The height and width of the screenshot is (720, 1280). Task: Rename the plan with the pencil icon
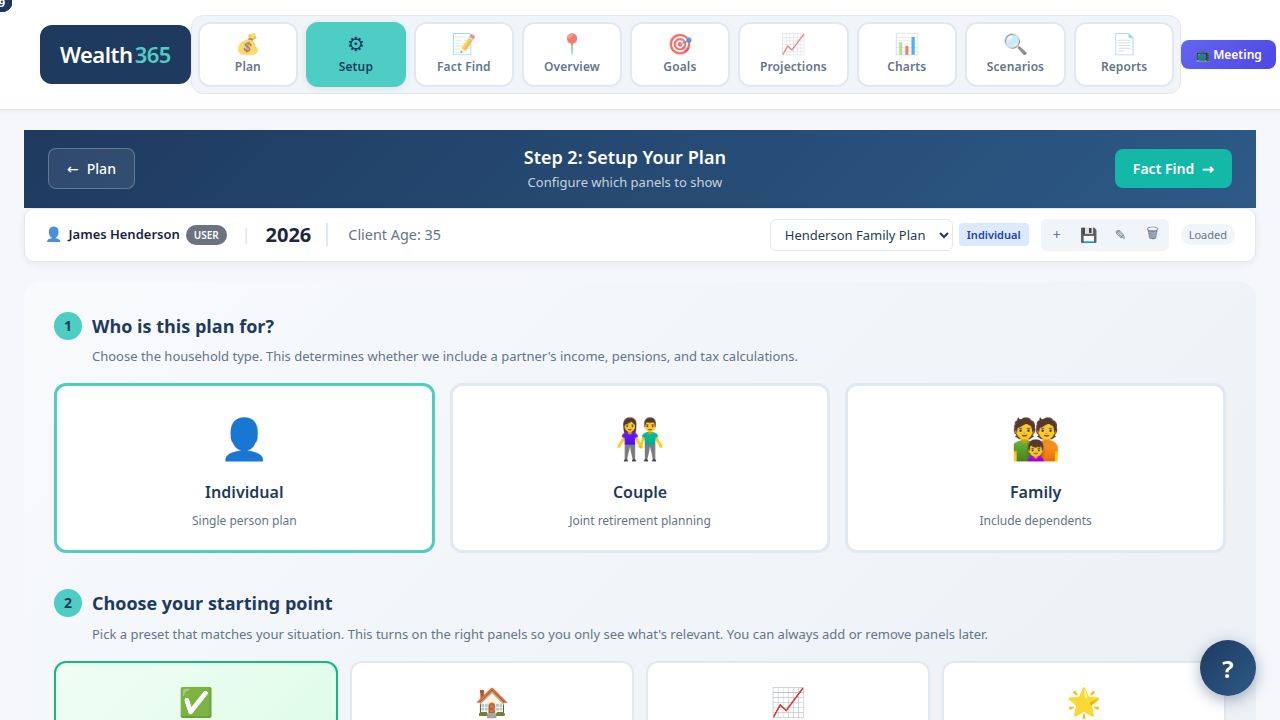tap(1120, 234)
